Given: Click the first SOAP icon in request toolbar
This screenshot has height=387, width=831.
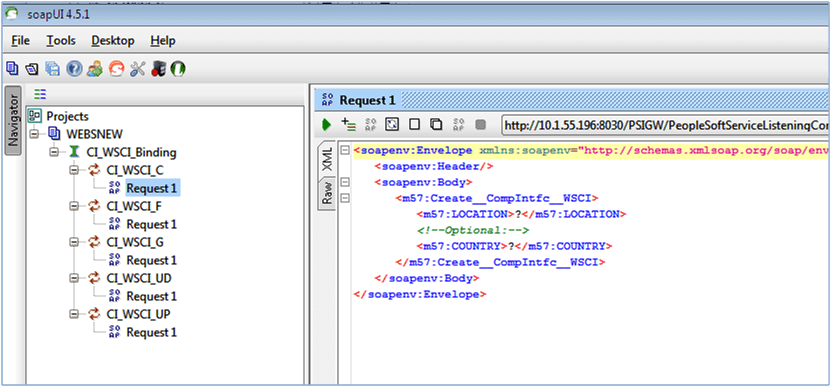Looking at the screenshot, I should point(370,125).
